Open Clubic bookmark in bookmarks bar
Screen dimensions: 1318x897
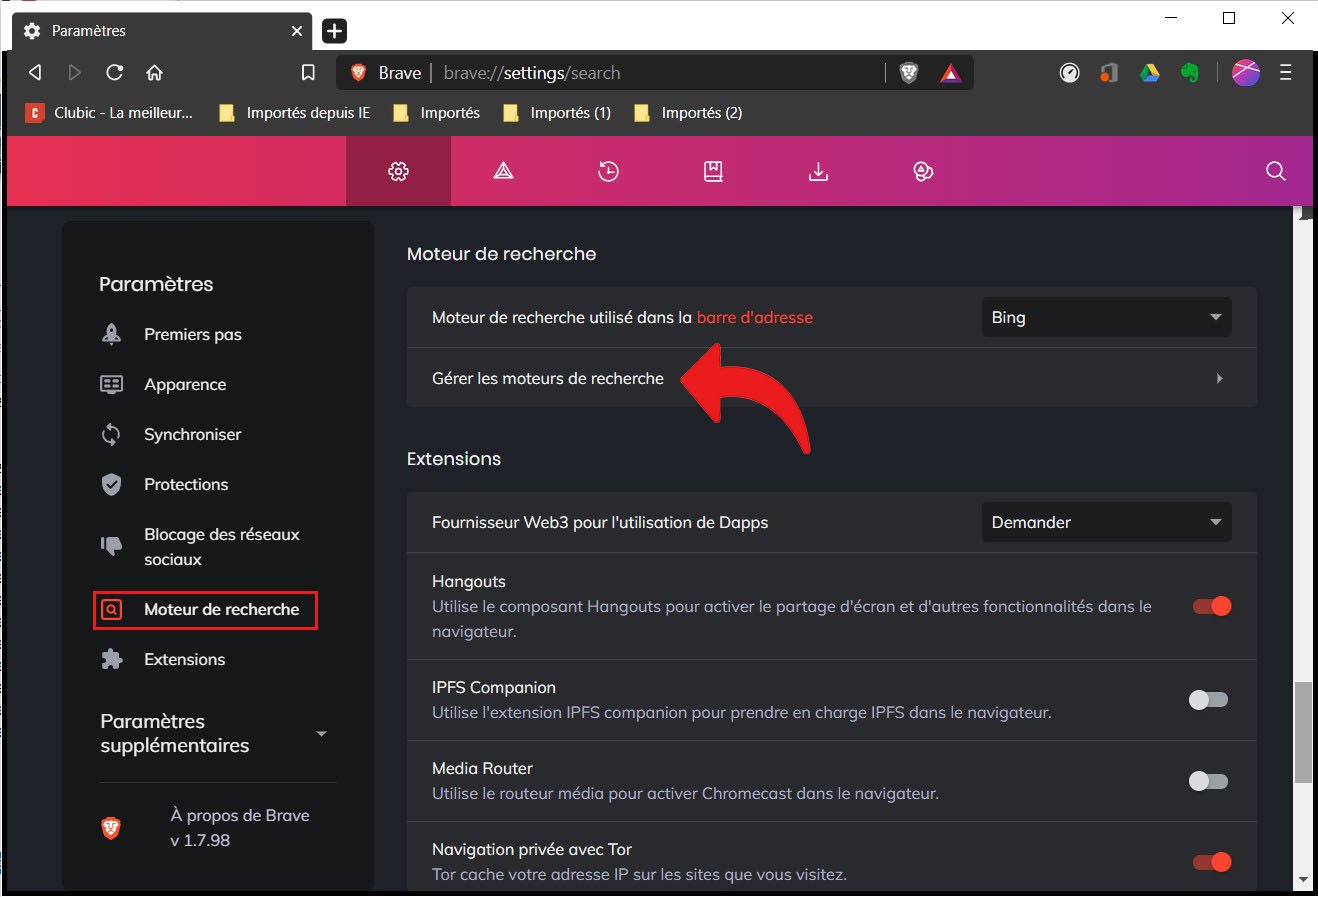pos(109,112)
